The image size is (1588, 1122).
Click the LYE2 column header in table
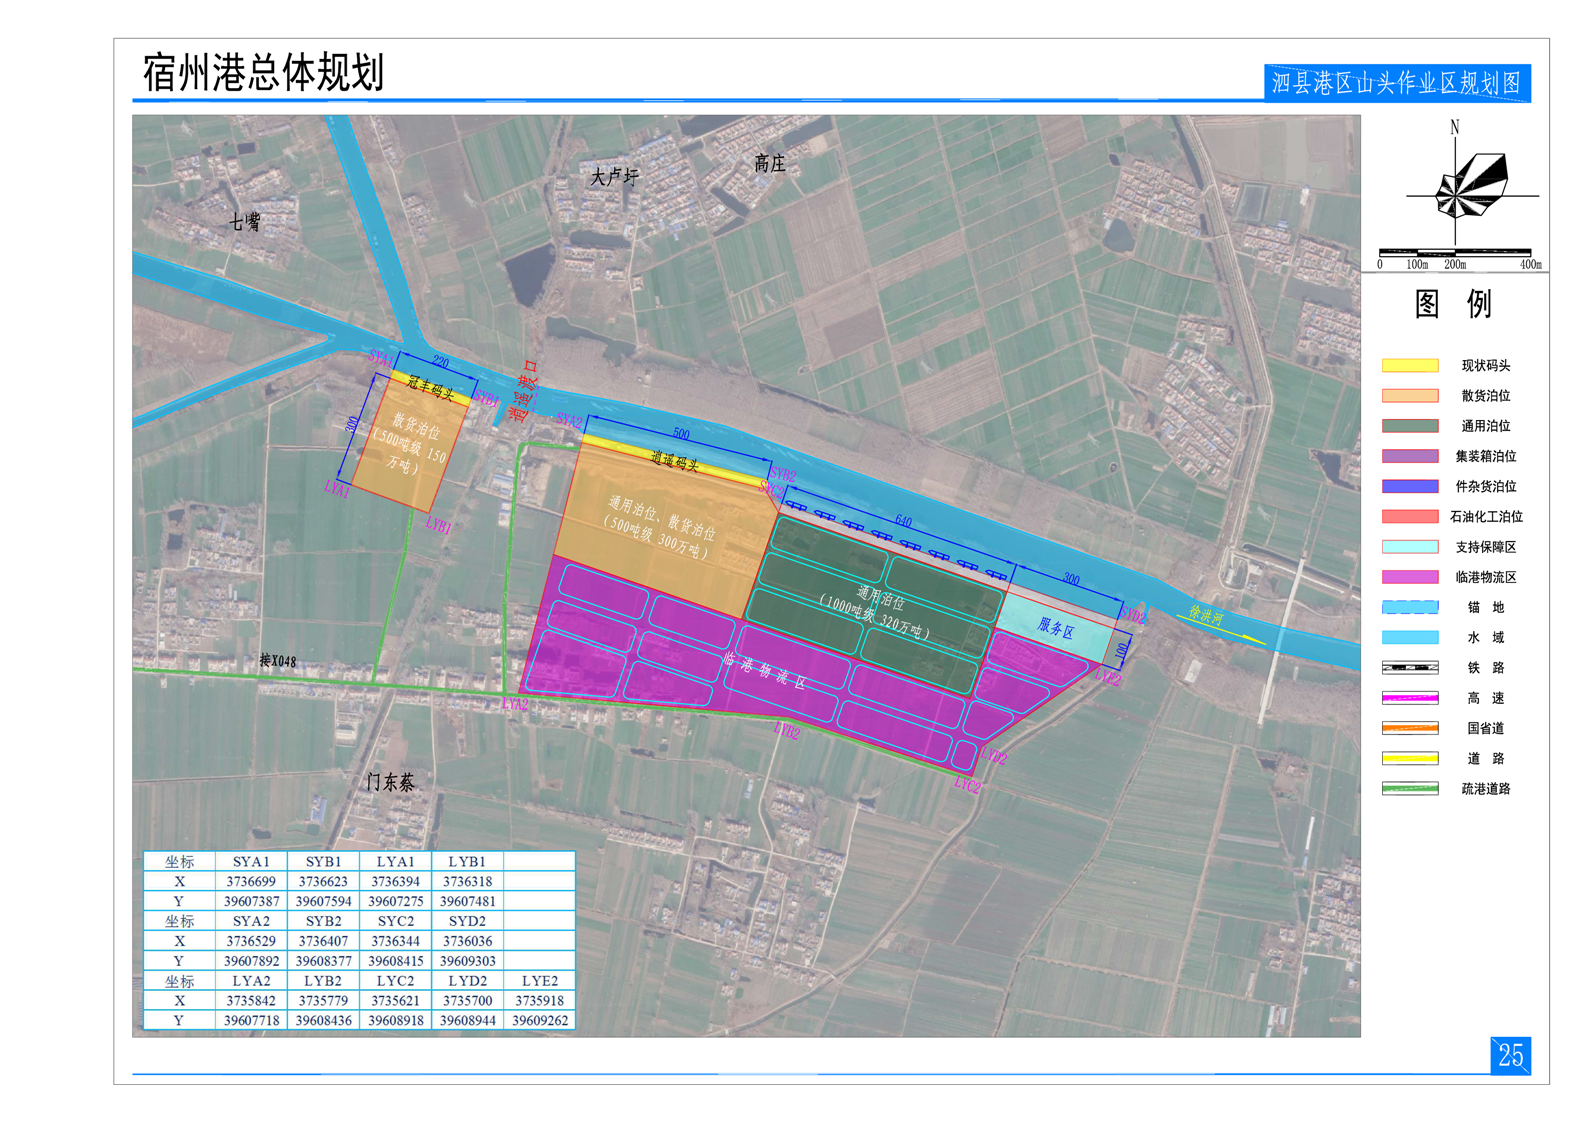(539, 981)
